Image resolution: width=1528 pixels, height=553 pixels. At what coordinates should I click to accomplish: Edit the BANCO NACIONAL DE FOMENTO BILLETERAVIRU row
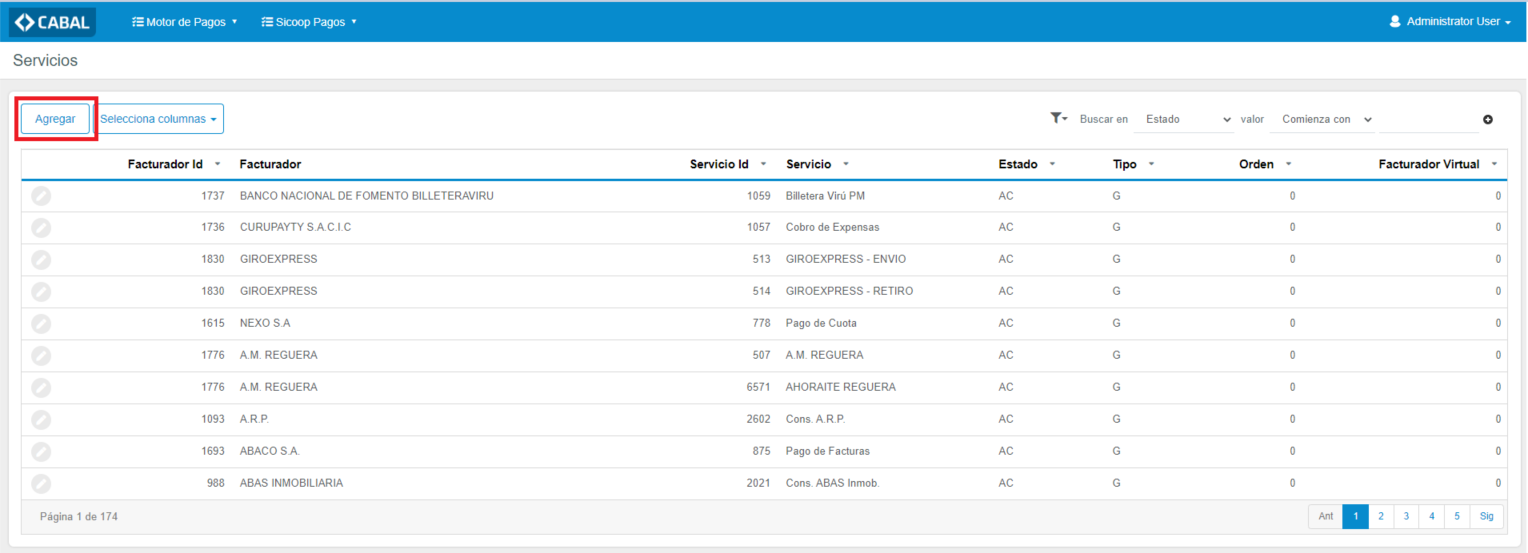coord(41,196)
